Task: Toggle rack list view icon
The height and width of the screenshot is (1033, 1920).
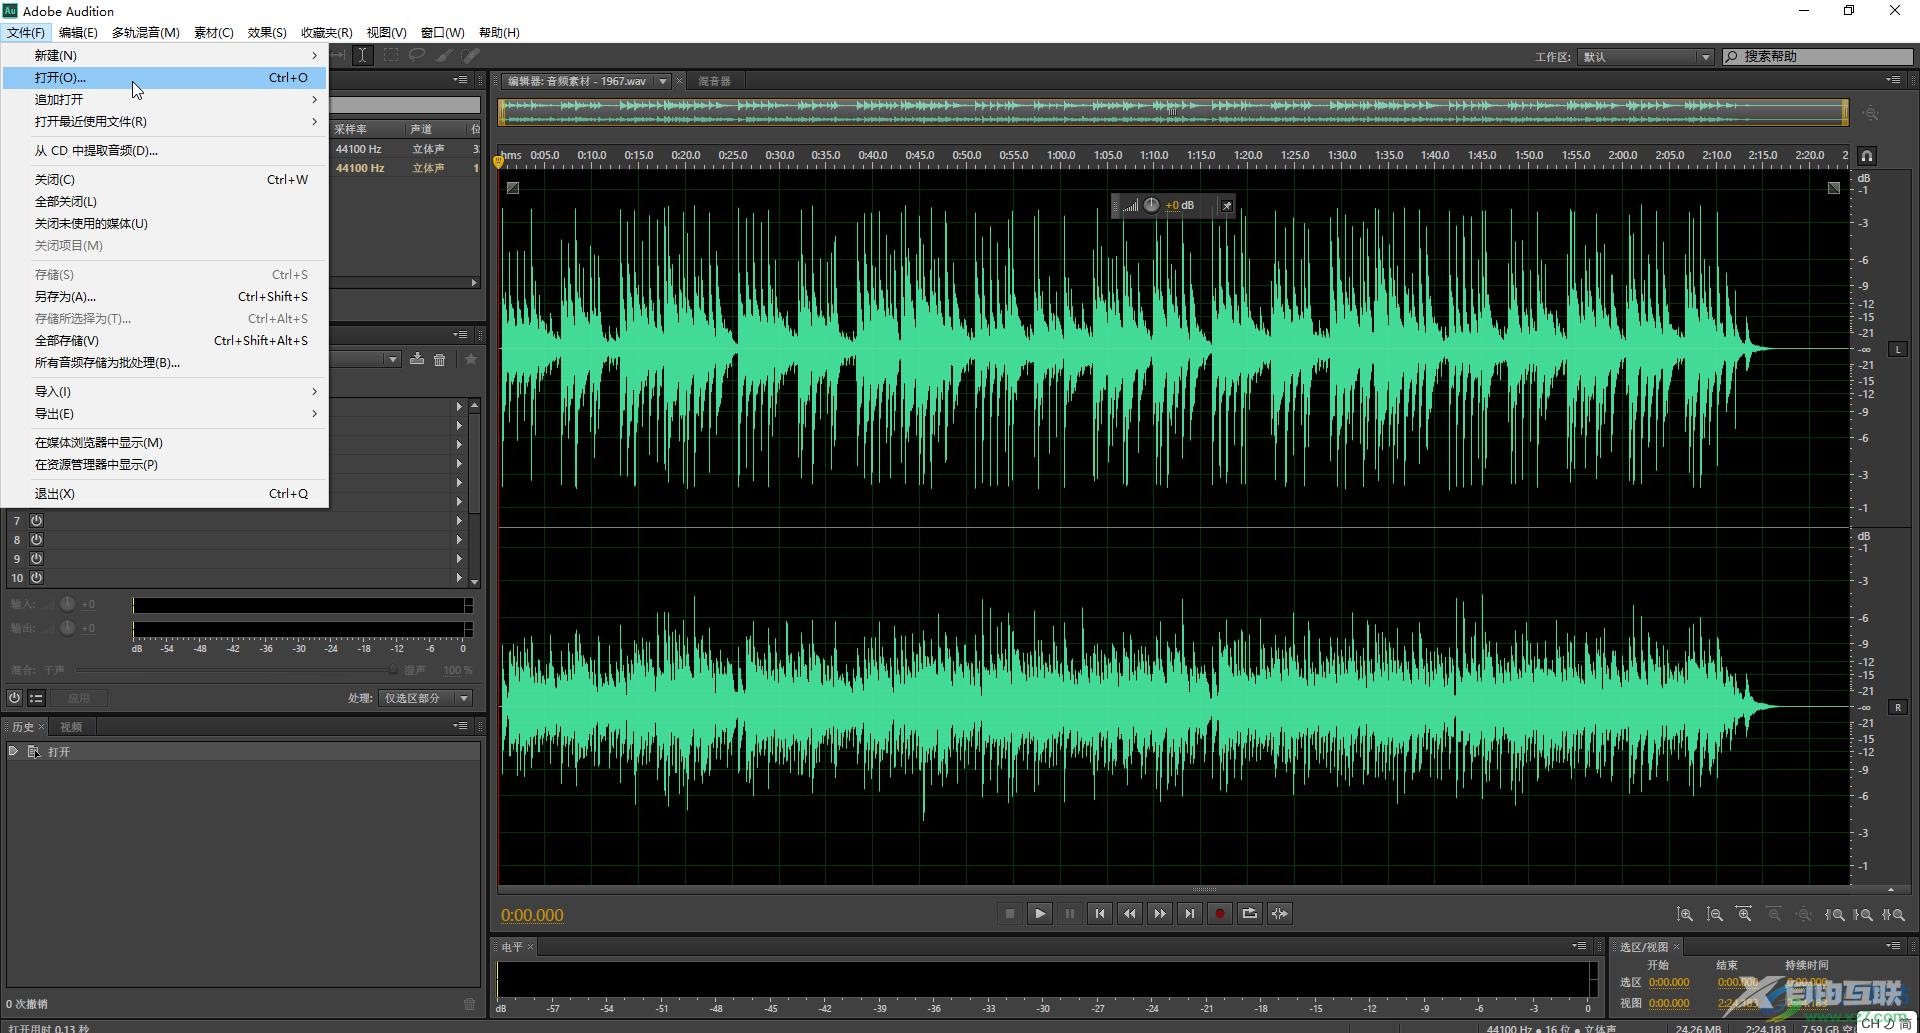Action: 36,698
